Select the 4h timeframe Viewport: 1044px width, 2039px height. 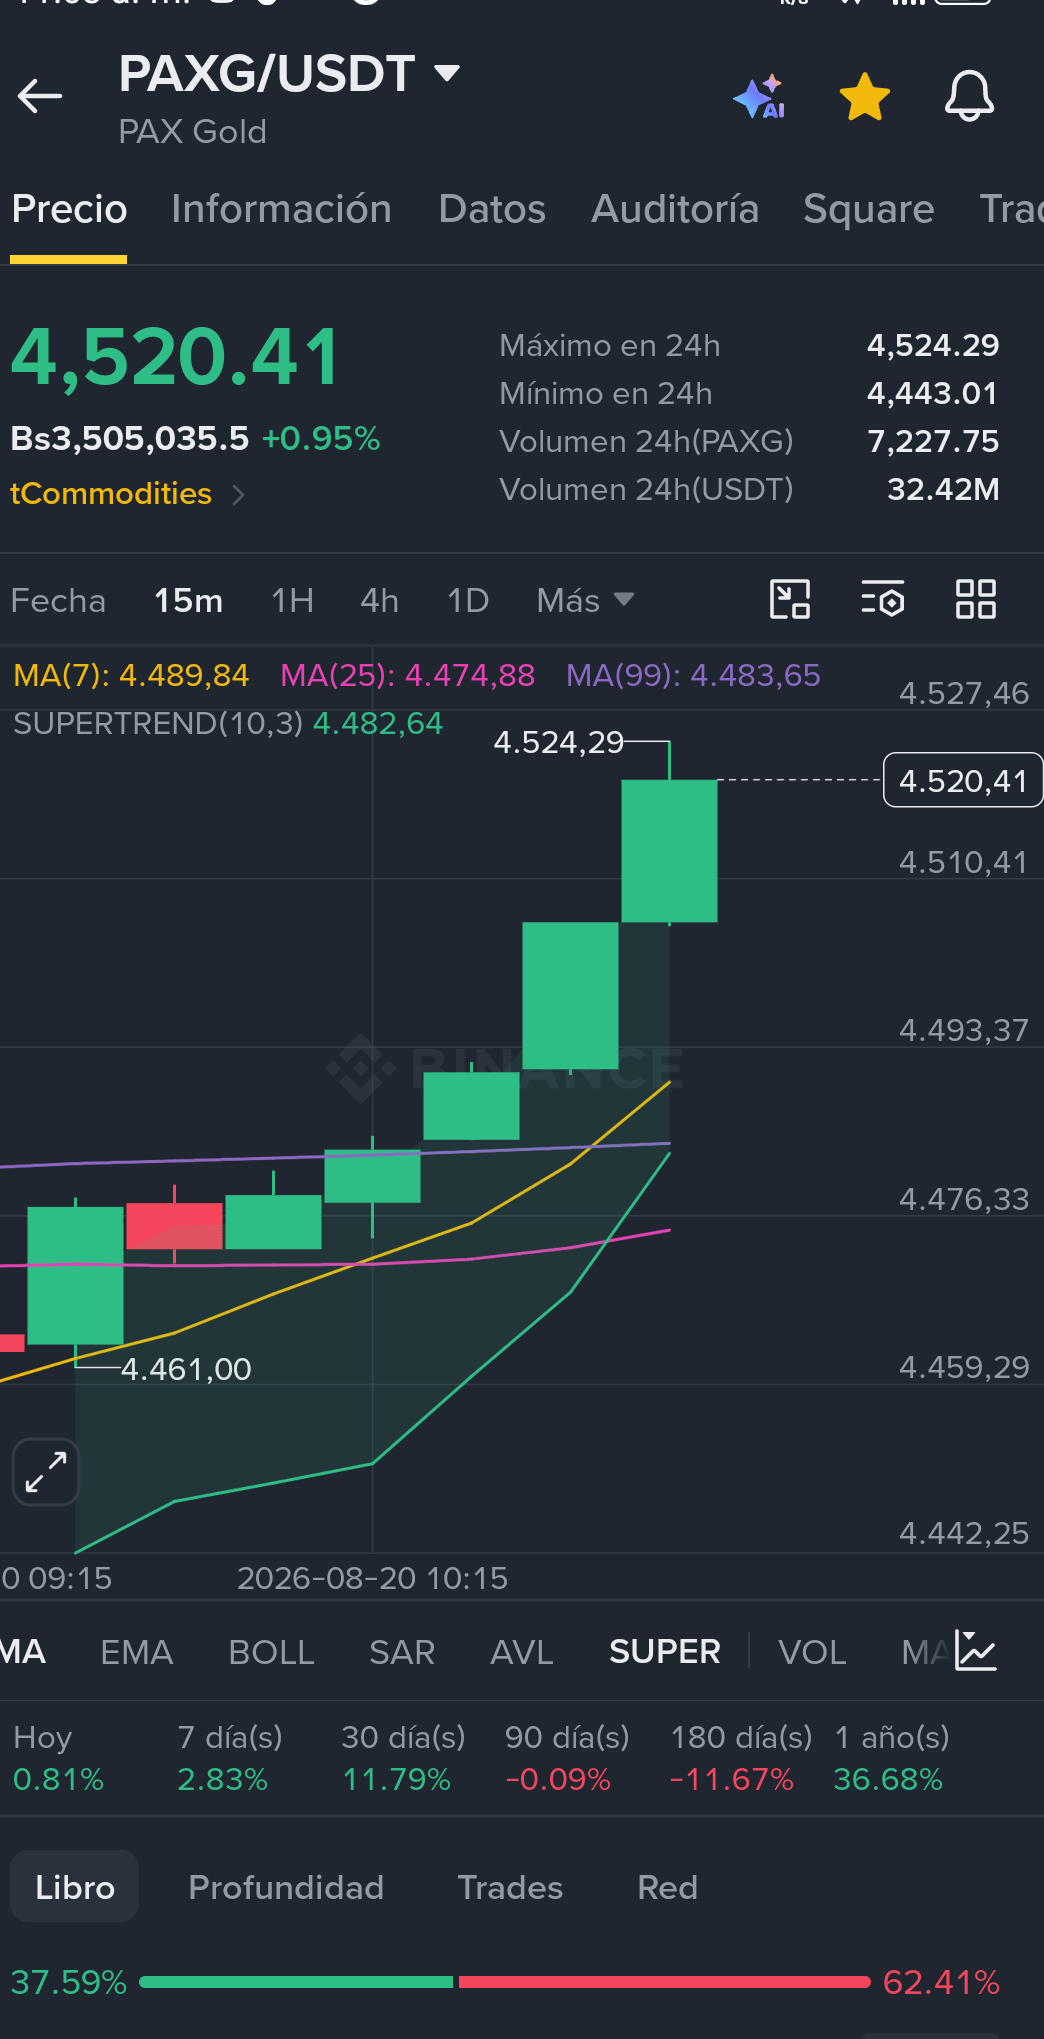tap(380, 601)
